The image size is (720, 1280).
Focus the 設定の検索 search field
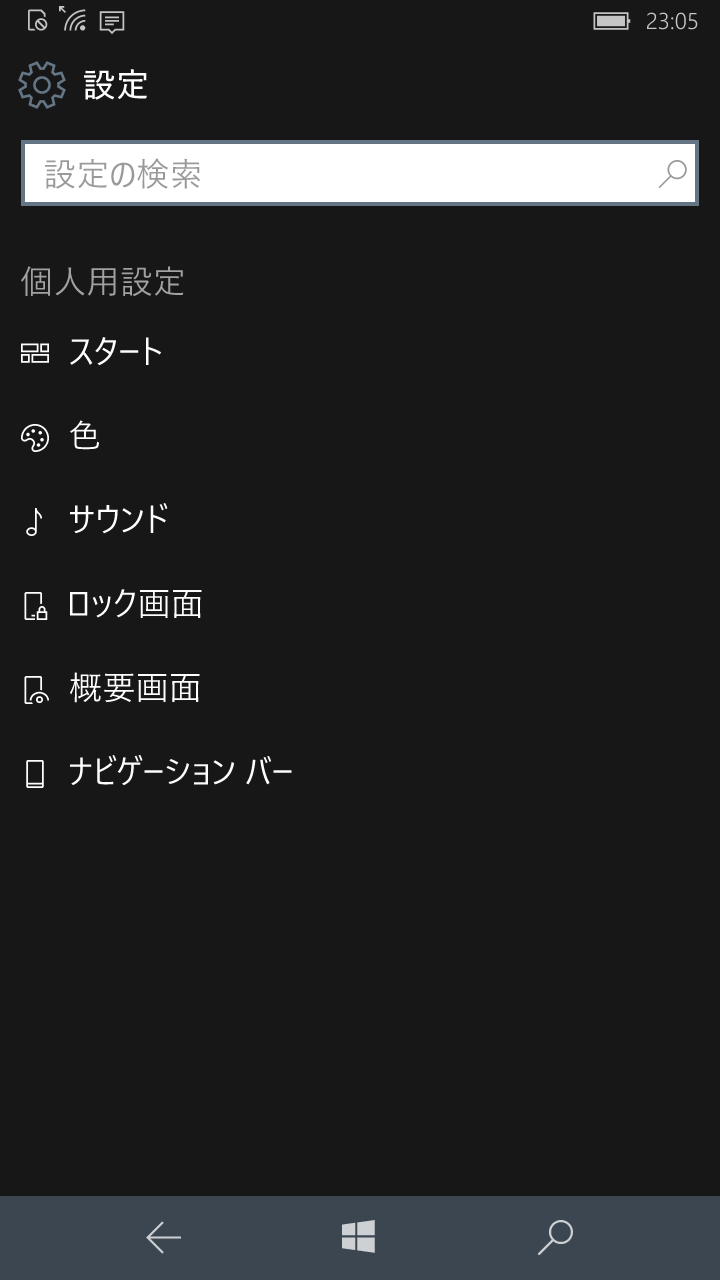[x=340, y=174]
